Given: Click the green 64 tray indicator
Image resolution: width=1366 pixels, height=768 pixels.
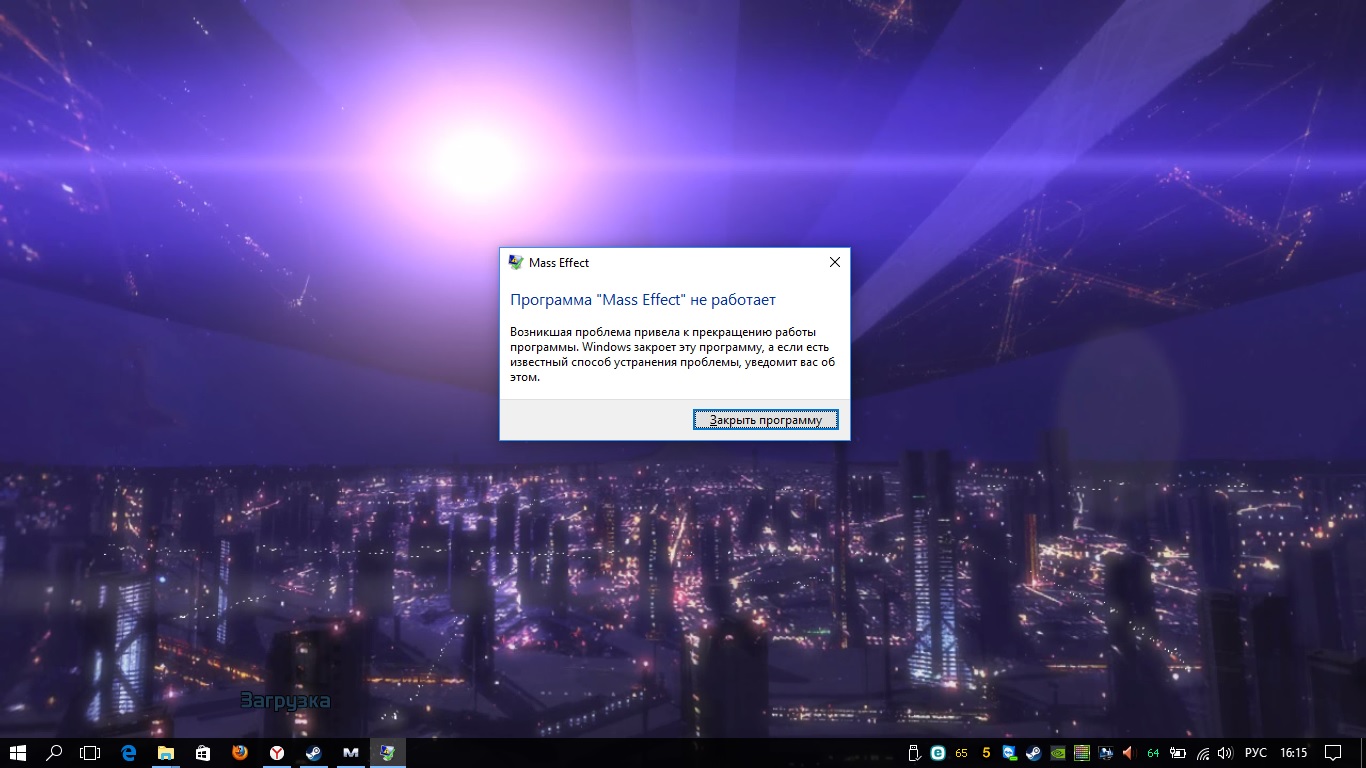Looking at the screenshot, I should (1153, 752).
